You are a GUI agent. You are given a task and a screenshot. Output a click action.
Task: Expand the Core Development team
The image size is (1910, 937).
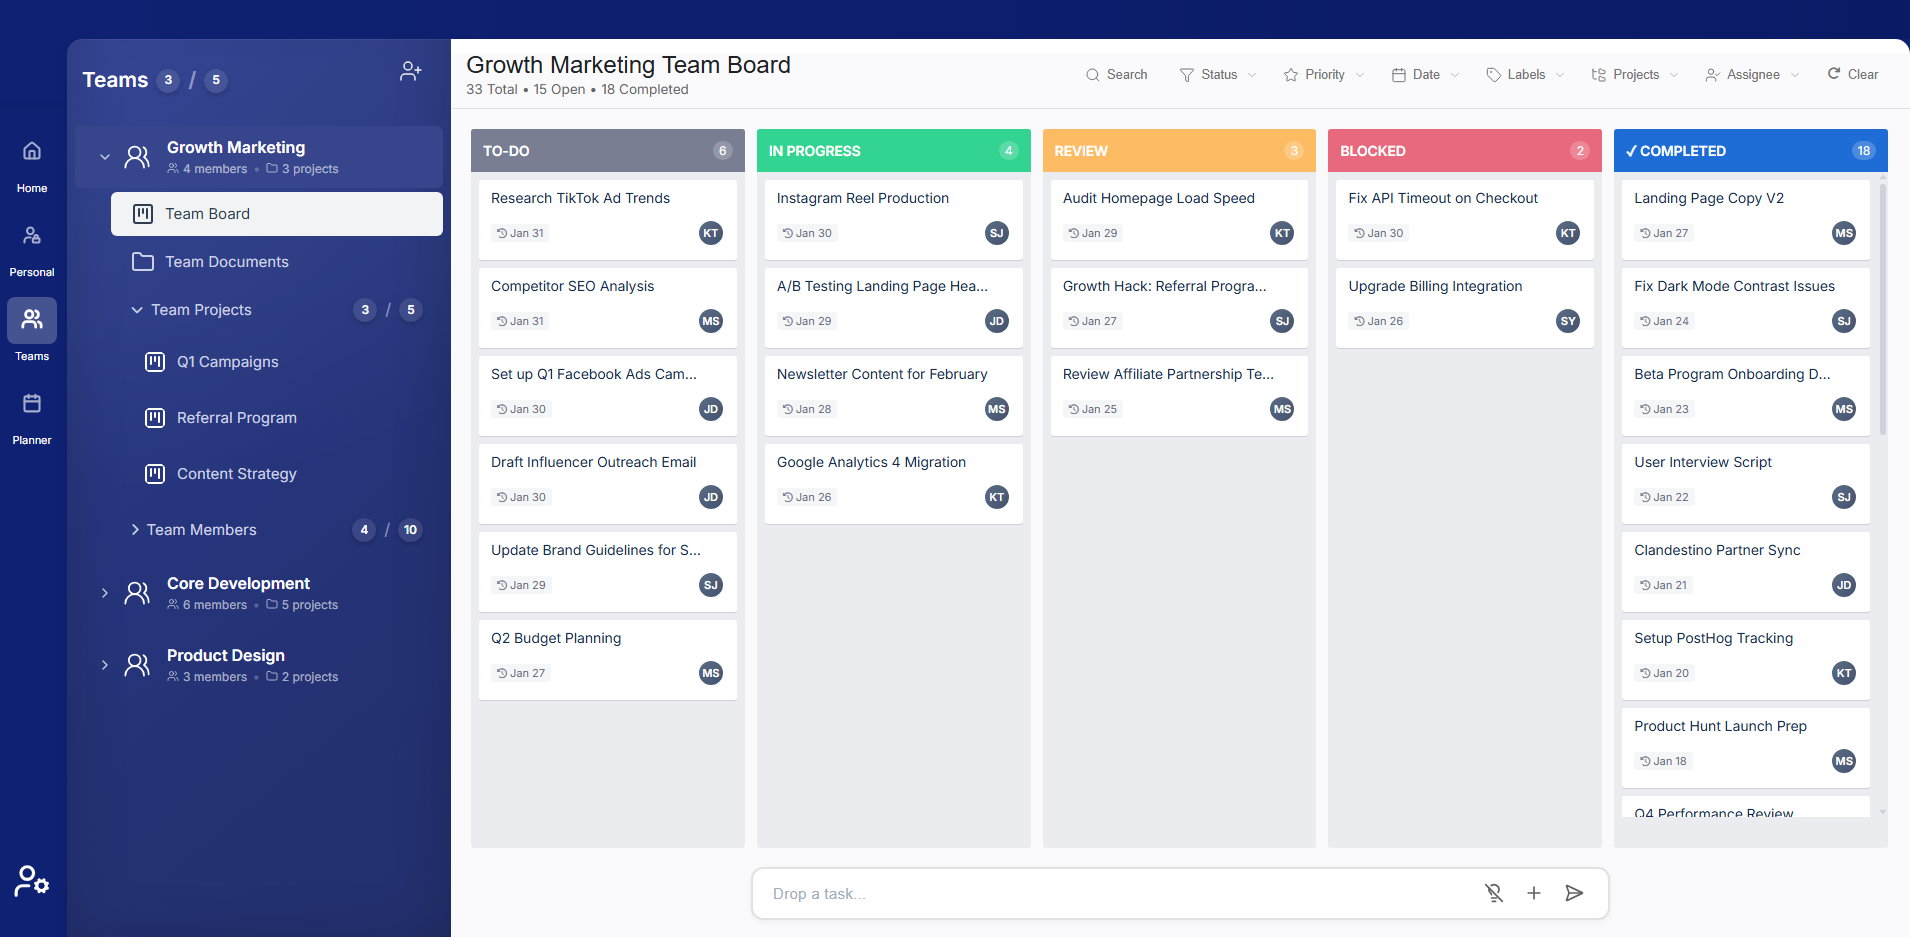click(x=105, y=593)
